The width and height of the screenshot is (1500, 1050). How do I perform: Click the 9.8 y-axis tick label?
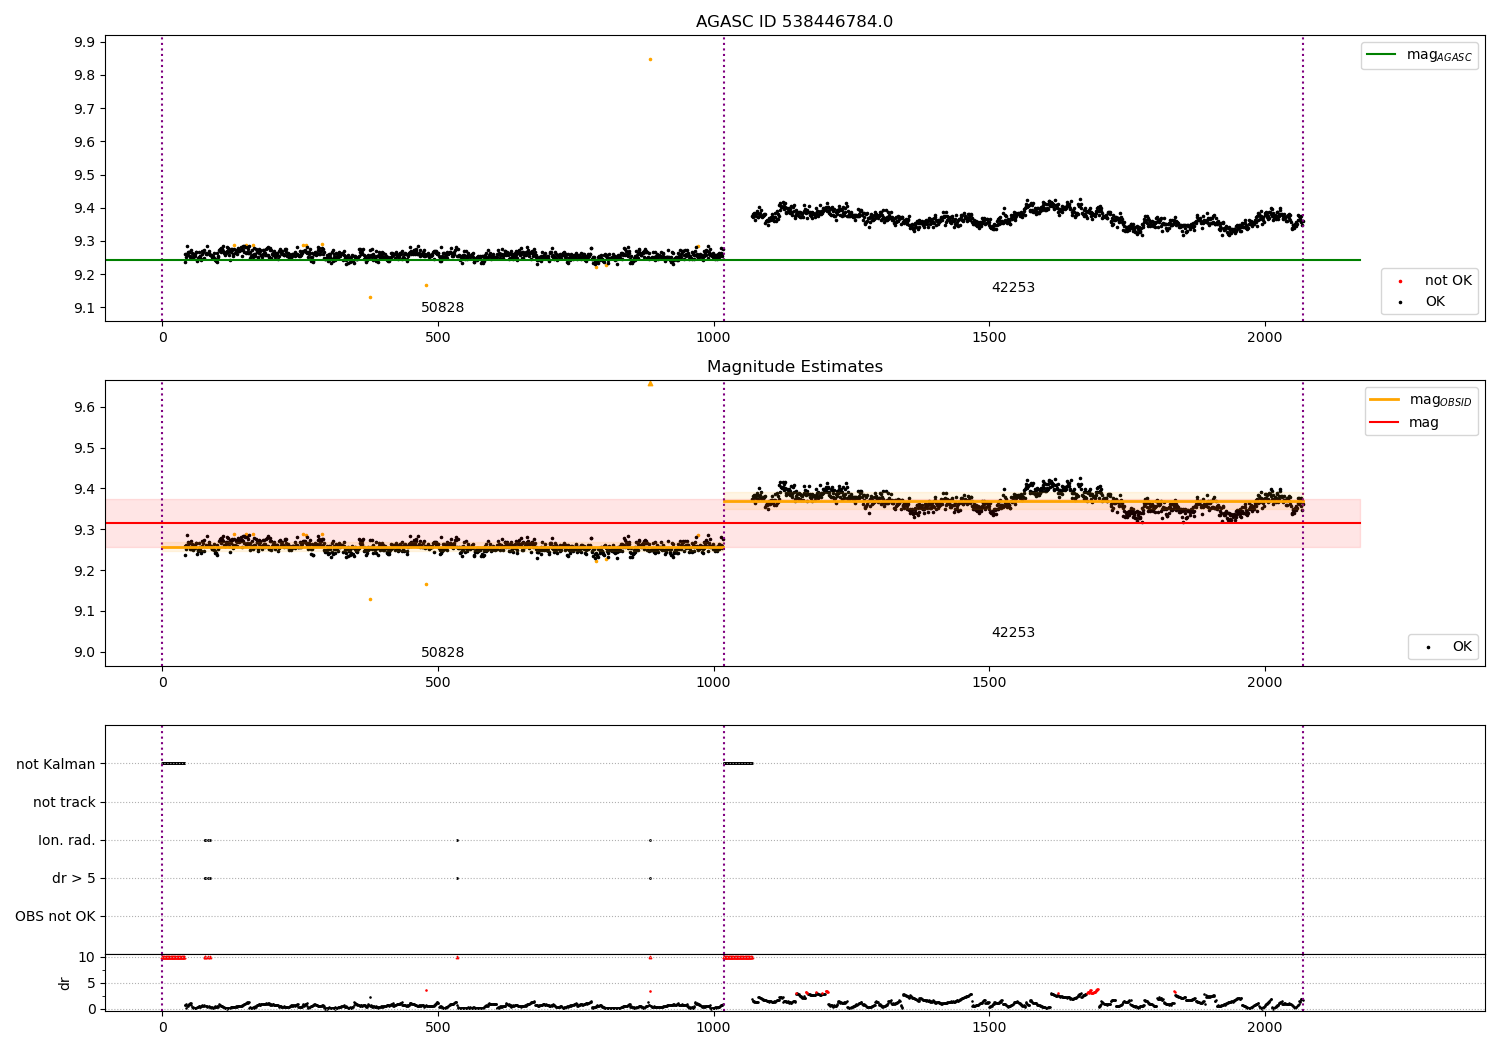[84, 75]
